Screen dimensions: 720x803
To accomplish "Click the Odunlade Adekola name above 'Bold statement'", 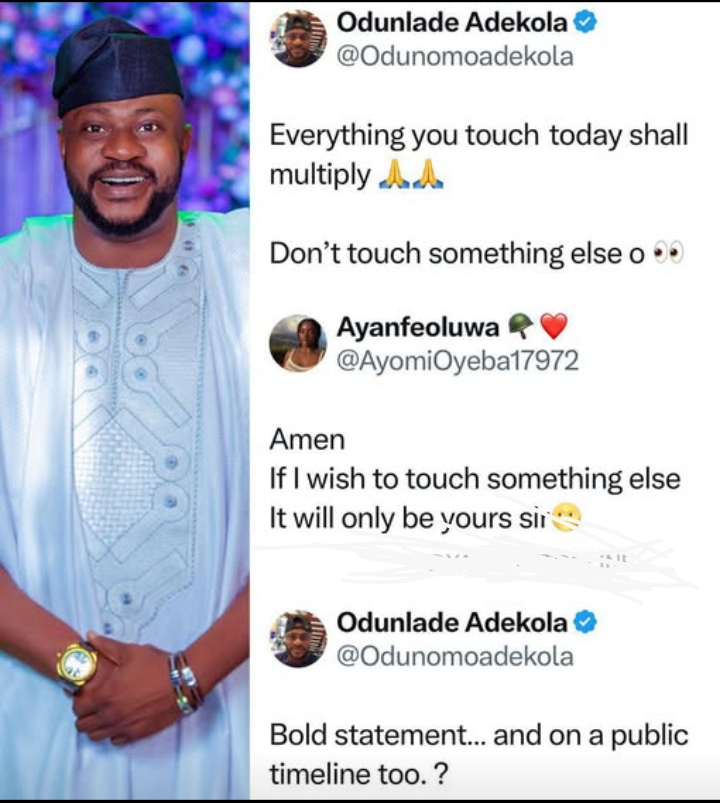I will point(453,622).
